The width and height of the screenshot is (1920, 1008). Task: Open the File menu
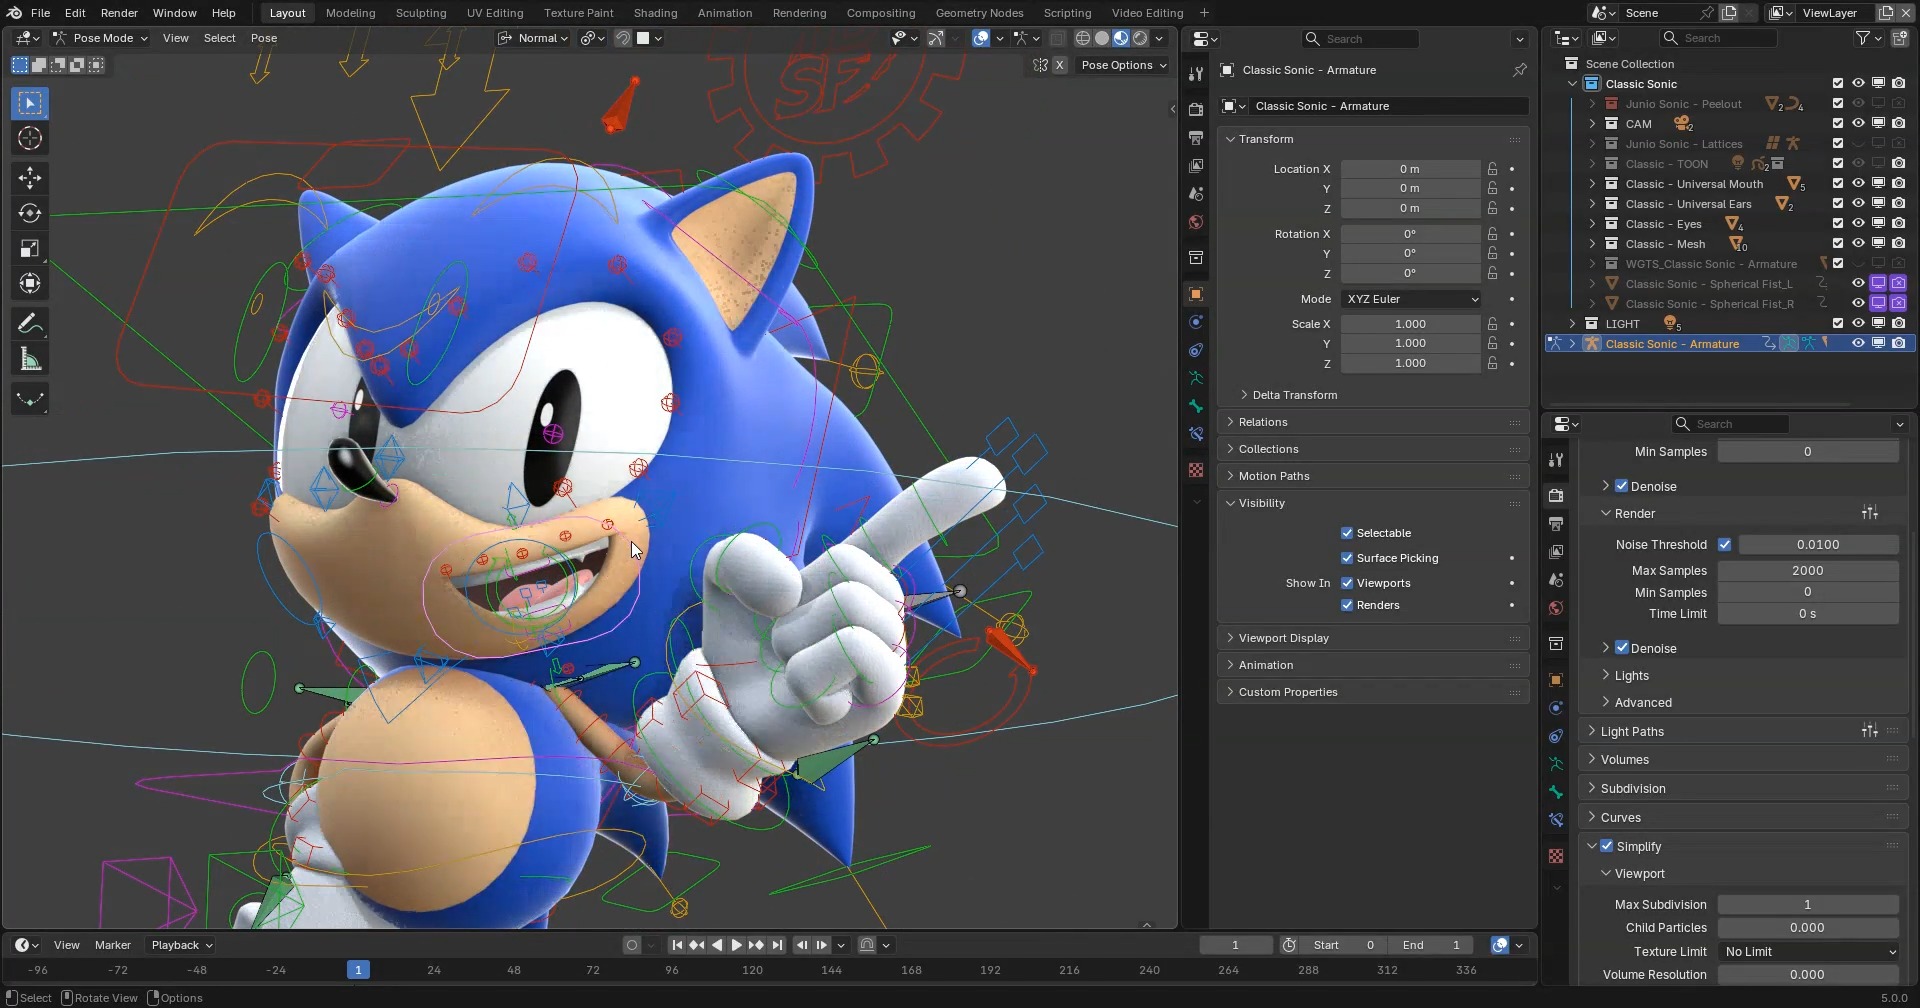(x=40, y=13)
